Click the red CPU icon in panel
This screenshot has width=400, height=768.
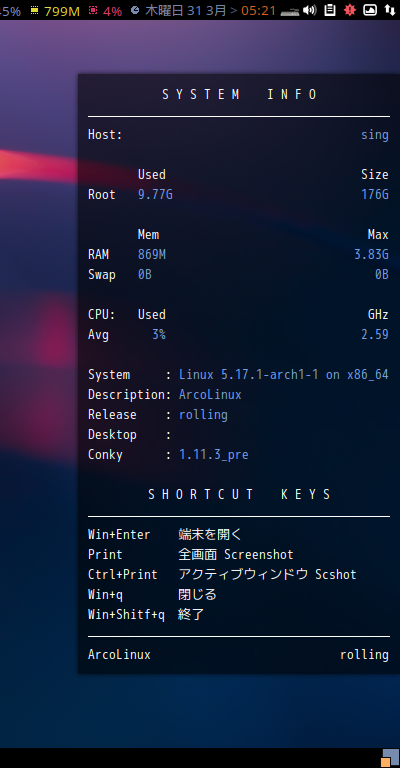(x=93, y=10)
